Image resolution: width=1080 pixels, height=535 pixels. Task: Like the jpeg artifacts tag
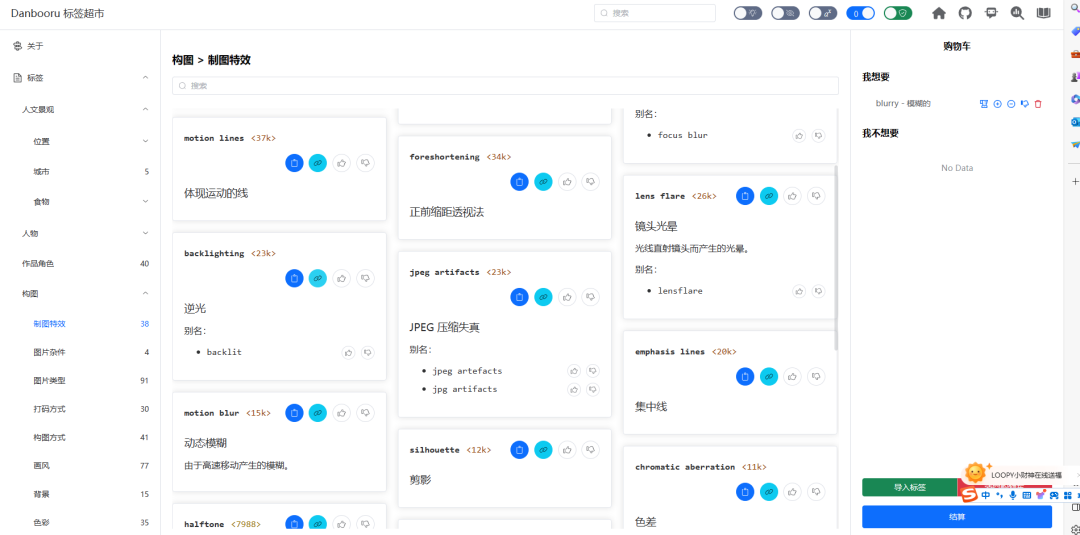click(567, 297)
